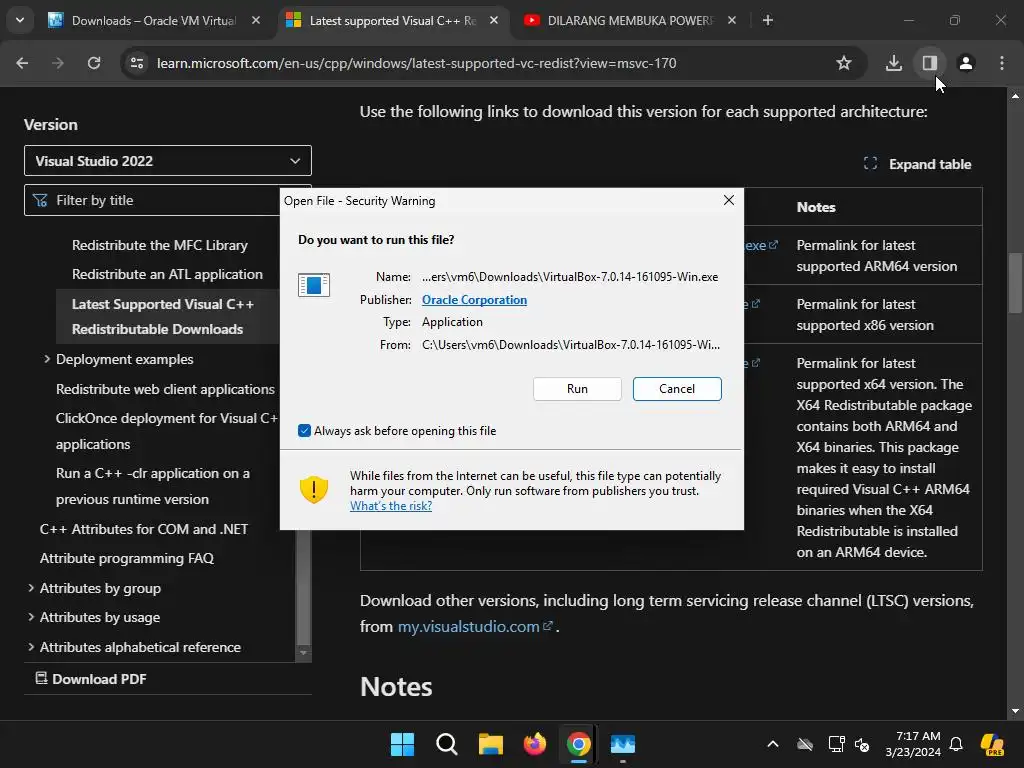Open the Chrome side panel icon

pyautogui.click(x=929, y=63)
